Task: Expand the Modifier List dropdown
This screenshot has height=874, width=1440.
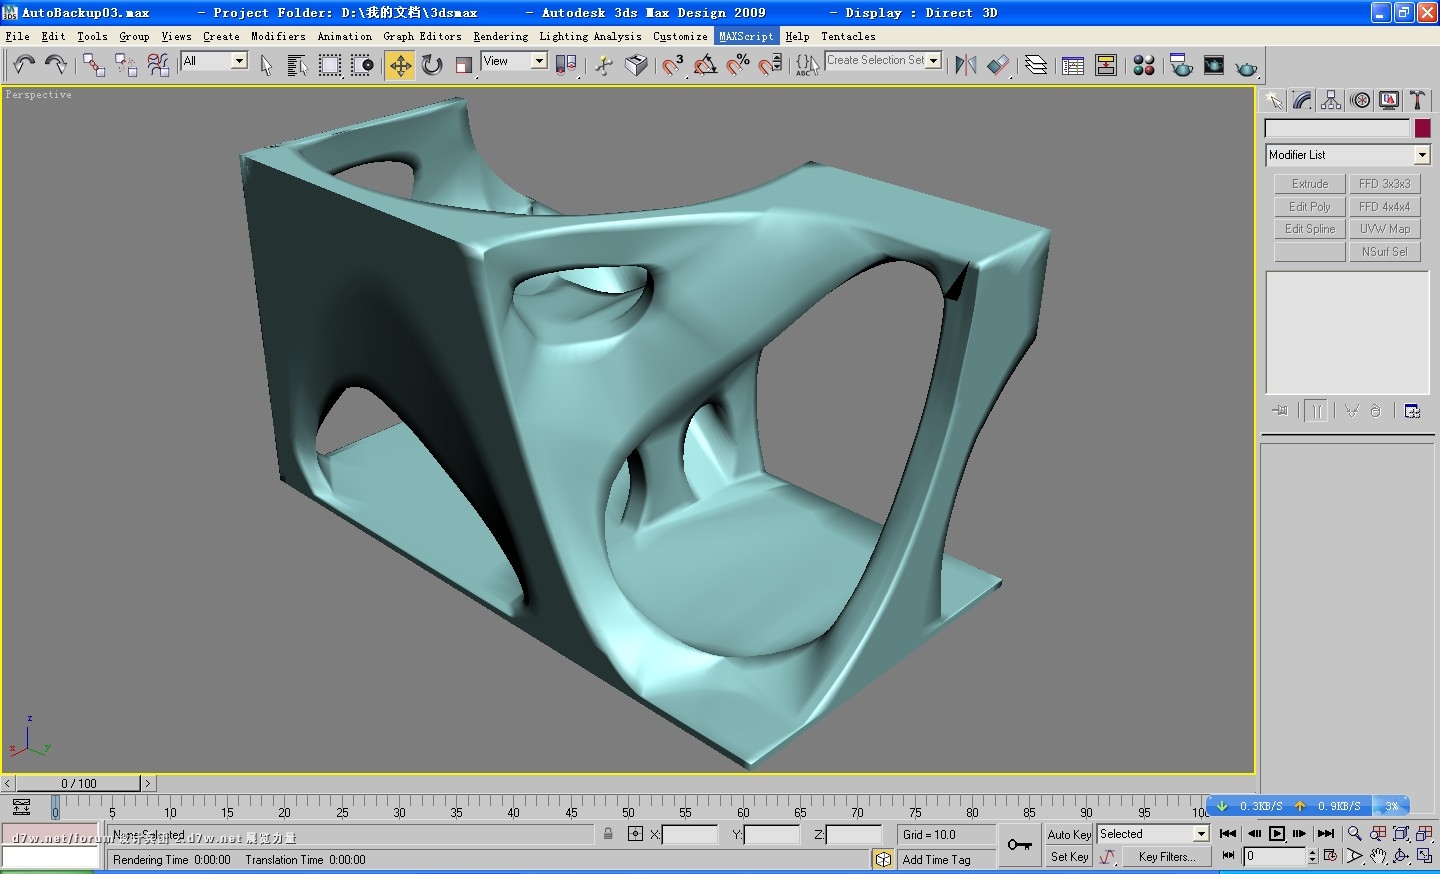Action: [x=1422, y=155]
